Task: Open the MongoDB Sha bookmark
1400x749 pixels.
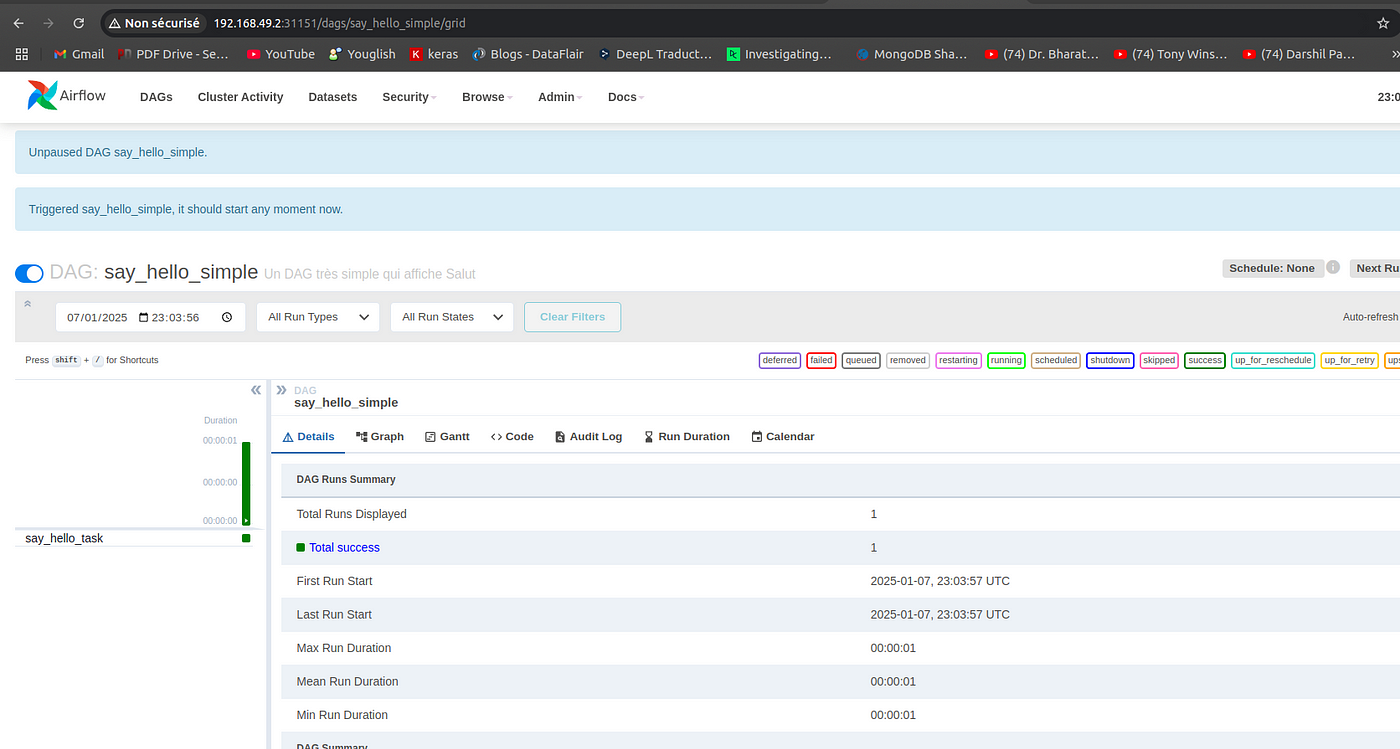Action: click(912, 54)
